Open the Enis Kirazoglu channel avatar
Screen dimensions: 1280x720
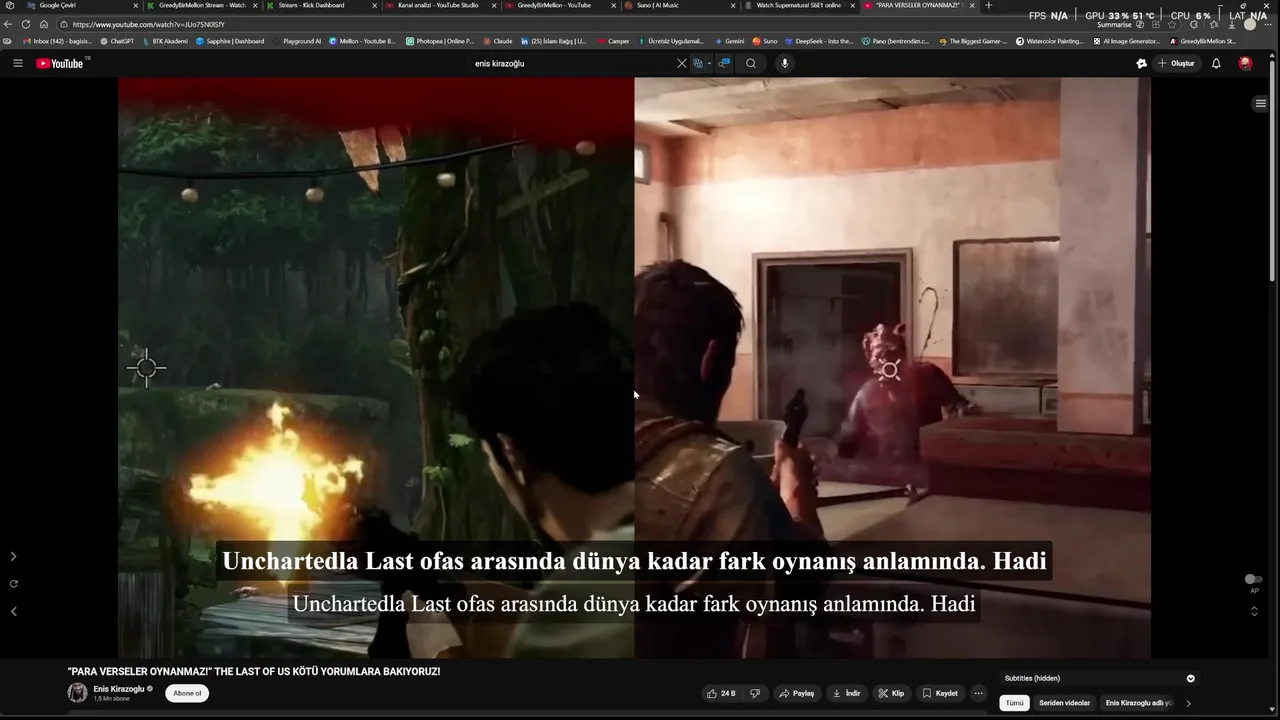click(77, 693)
